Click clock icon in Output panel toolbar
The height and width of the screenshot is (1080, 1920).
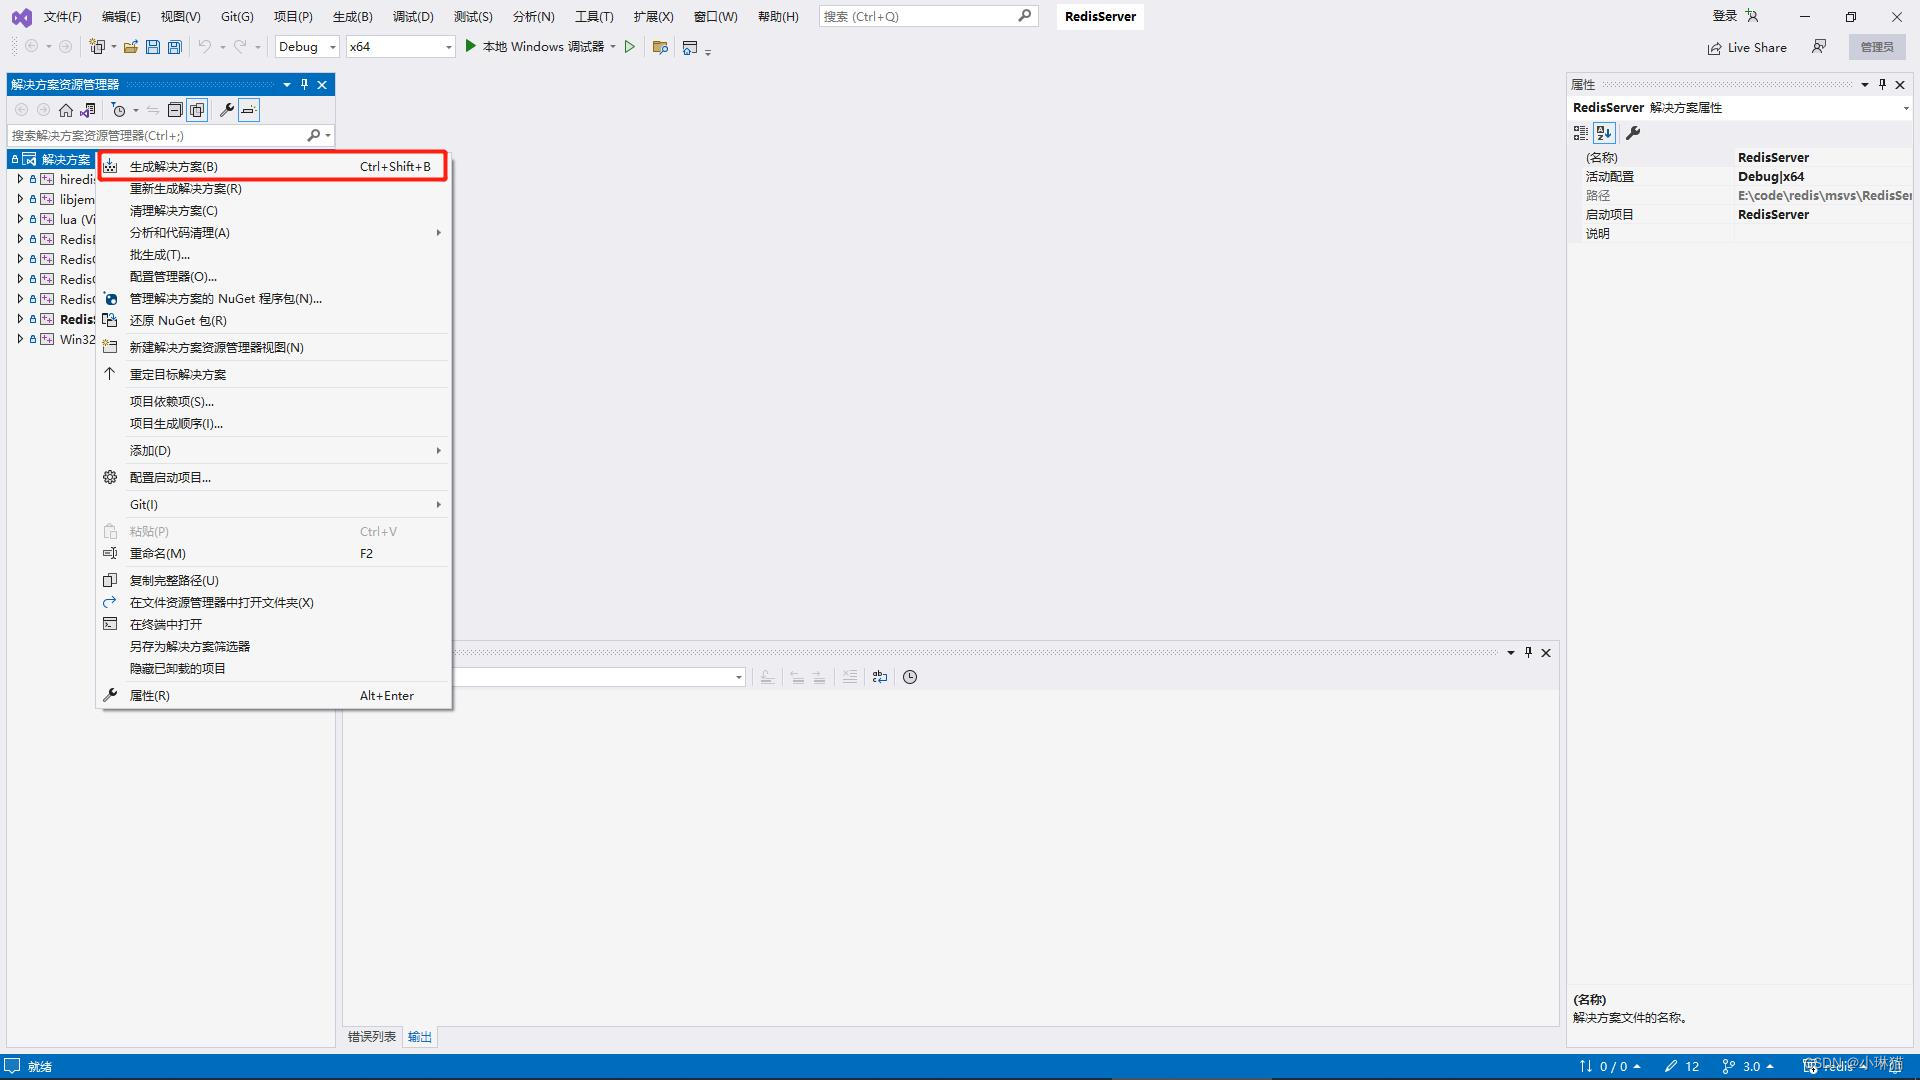pos(910,677)
